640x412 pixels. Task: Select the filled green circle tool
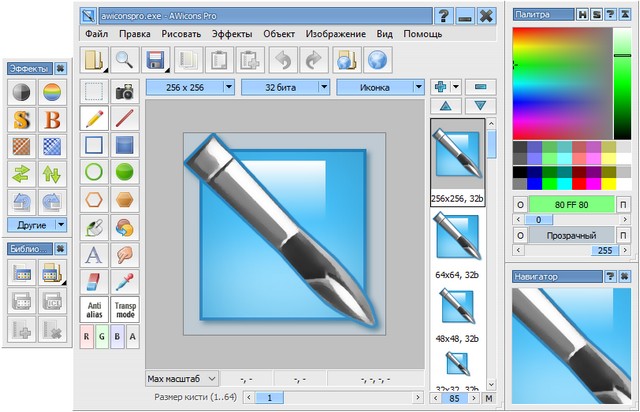point(125,173)
